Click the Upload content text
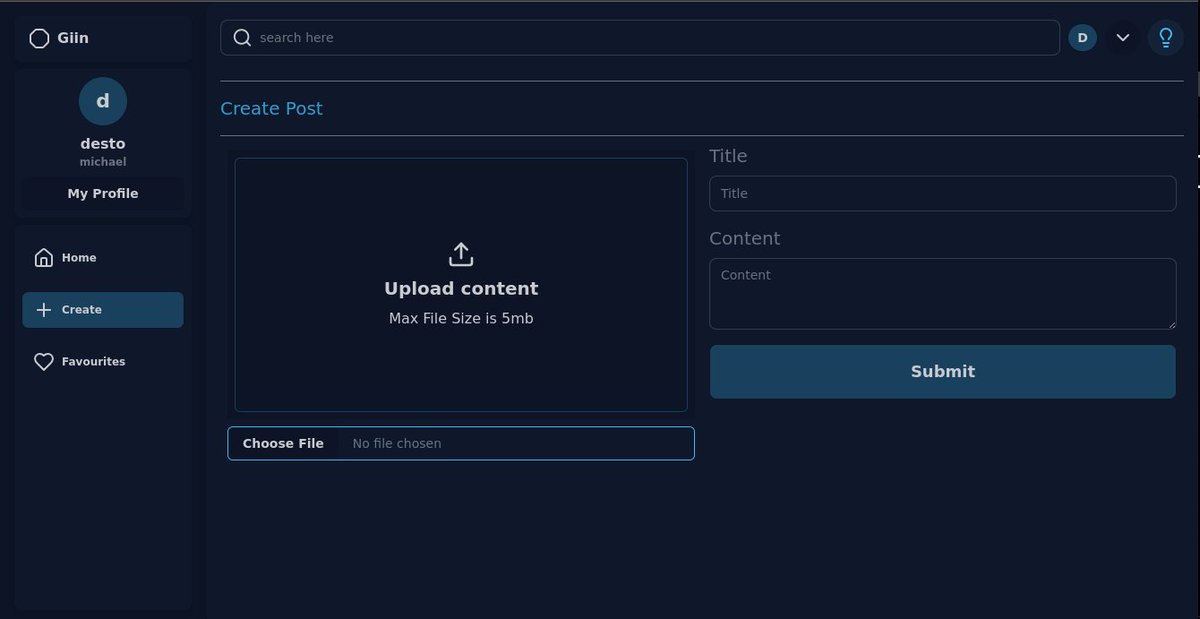Viewport: 1200px width, 619px height. tap(461, 289)
